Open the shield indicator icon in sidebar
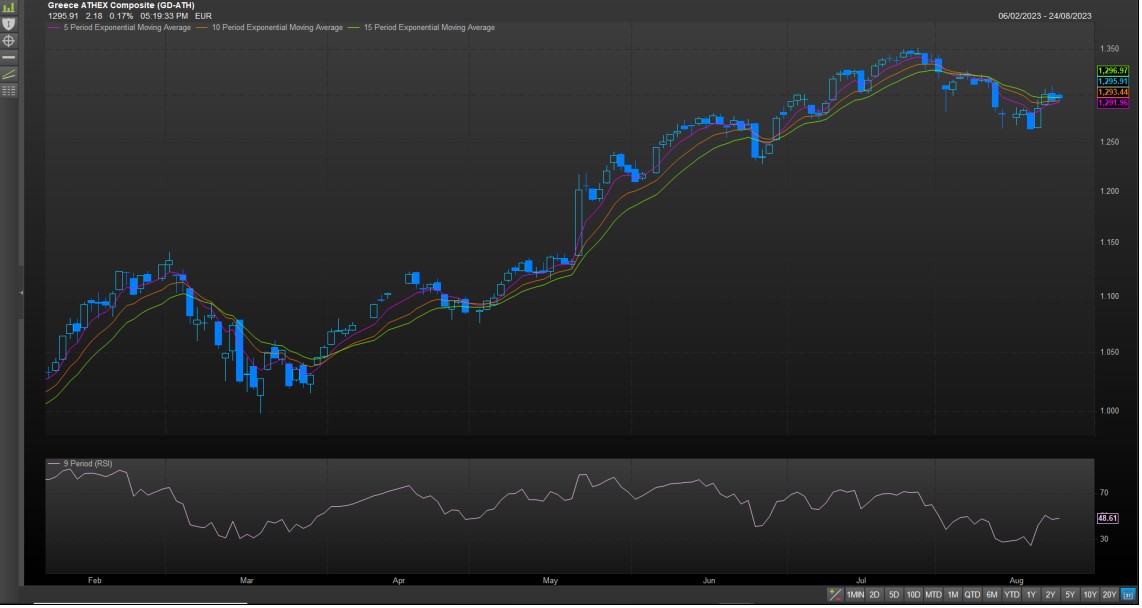This screenshot has width=1142, height=608. pos(9,23)
